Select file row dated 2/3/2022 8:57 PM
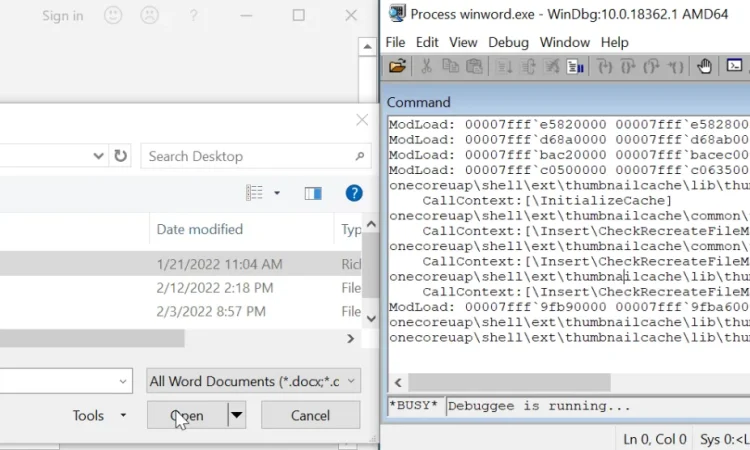Image resolution: width=750 pixels, height=450 pixels. [182, 311]
